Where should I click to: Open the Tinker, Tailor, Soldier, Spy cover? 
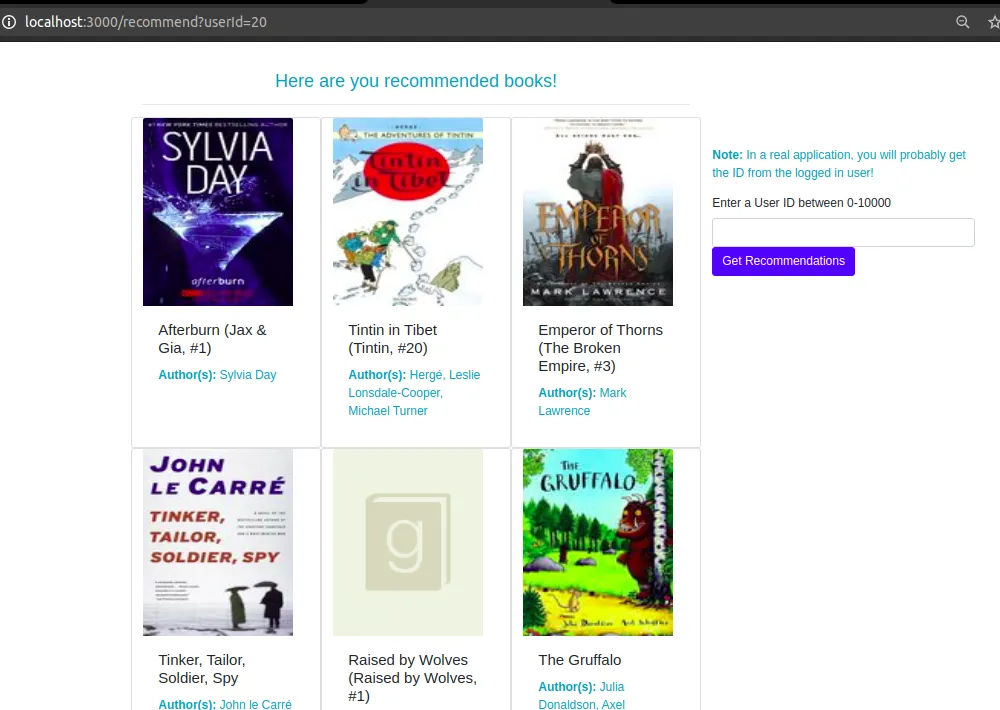click(x=217, y=542)
